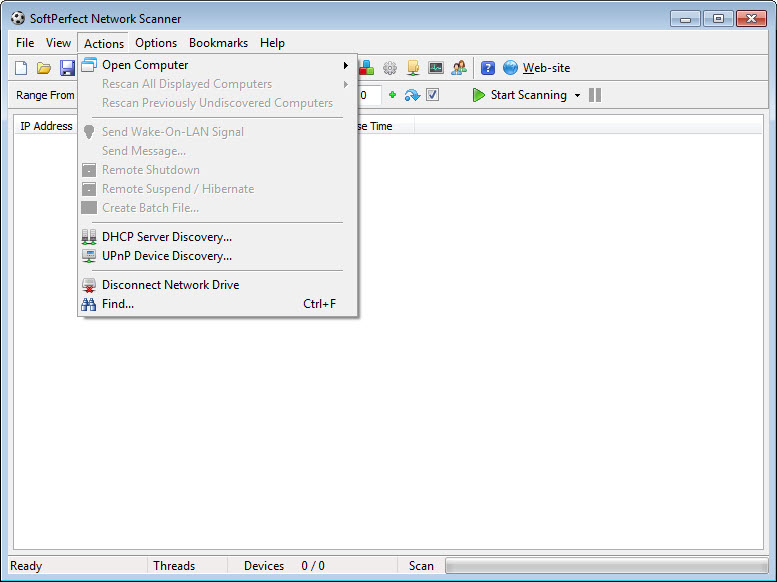
Task: Choose Open Computer from Actions menu
Action: coord(218,65)
